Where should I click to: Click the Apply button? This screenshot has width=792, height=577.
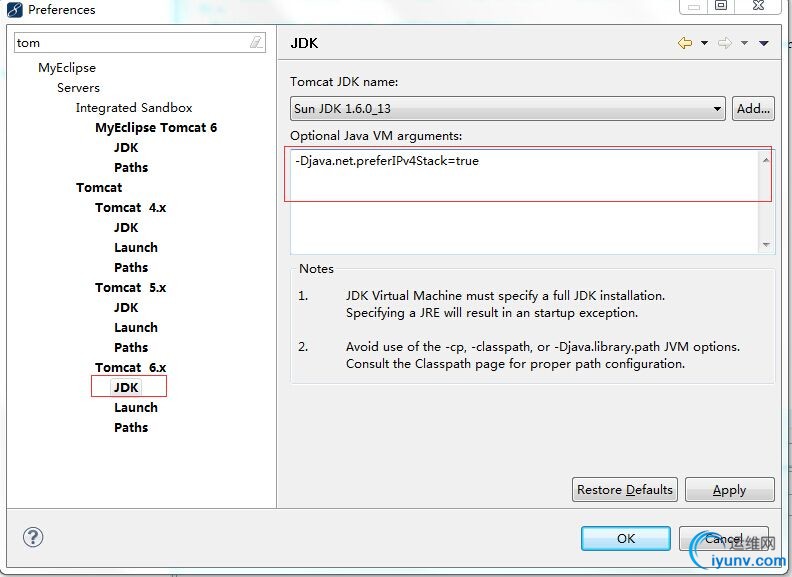(729, 490)
